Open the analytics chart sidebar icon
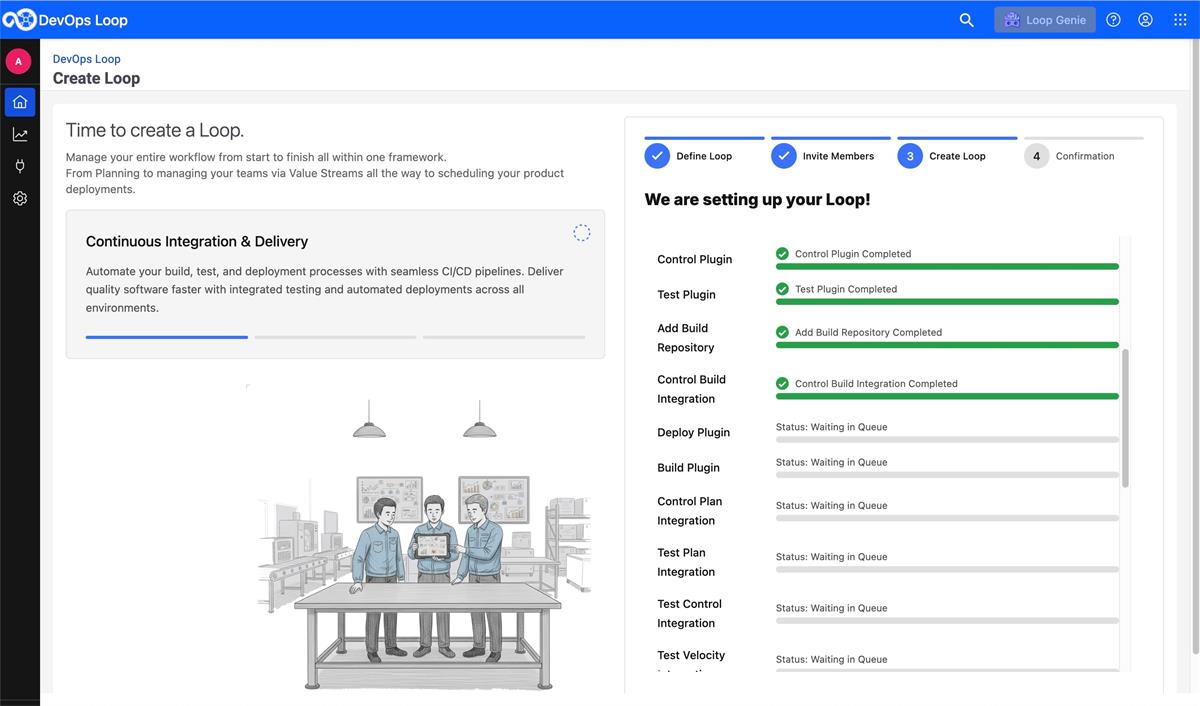The height and width of the screenshot is (706, 1200). point(20,134)
